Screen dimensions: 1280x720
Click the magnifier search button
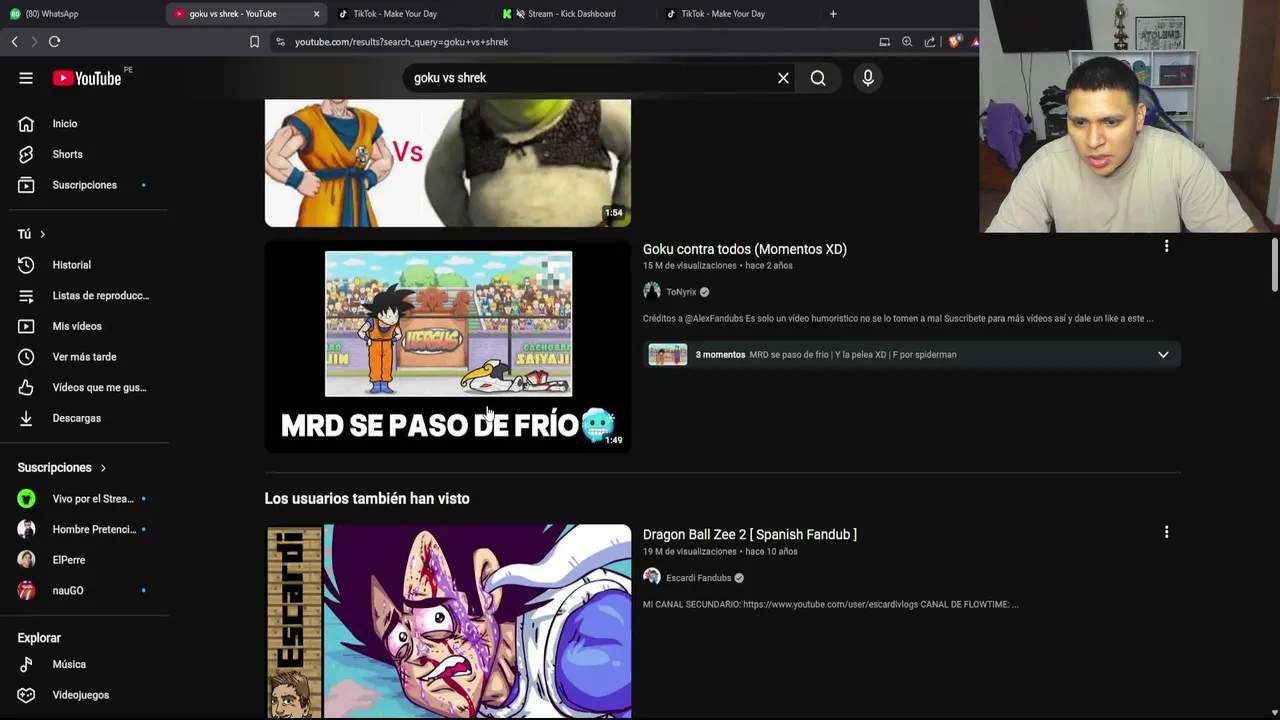818,78
